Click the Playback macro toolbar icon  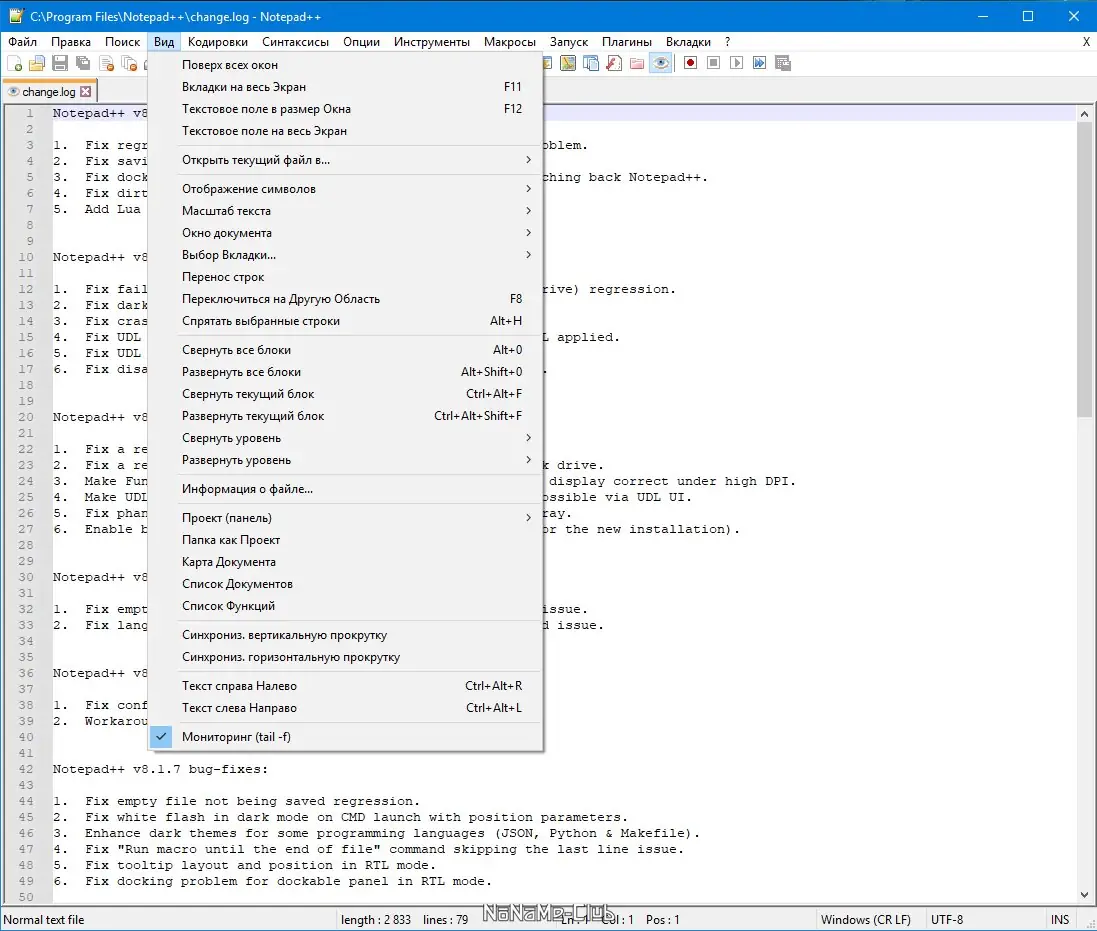tap(737, 63)
